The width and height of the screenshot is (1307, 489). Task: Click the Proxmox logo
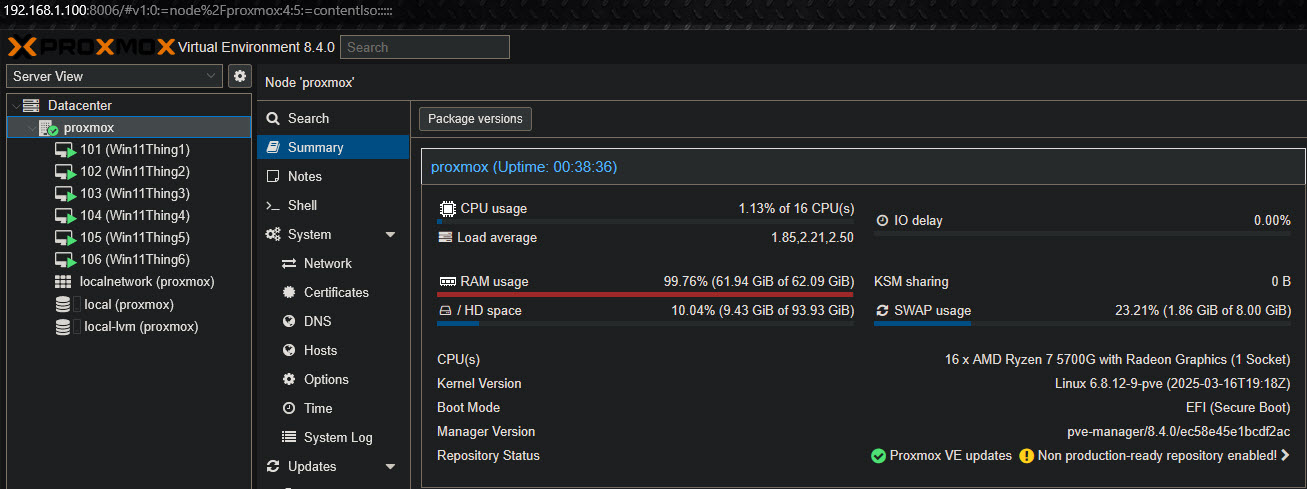coord(91,47)
